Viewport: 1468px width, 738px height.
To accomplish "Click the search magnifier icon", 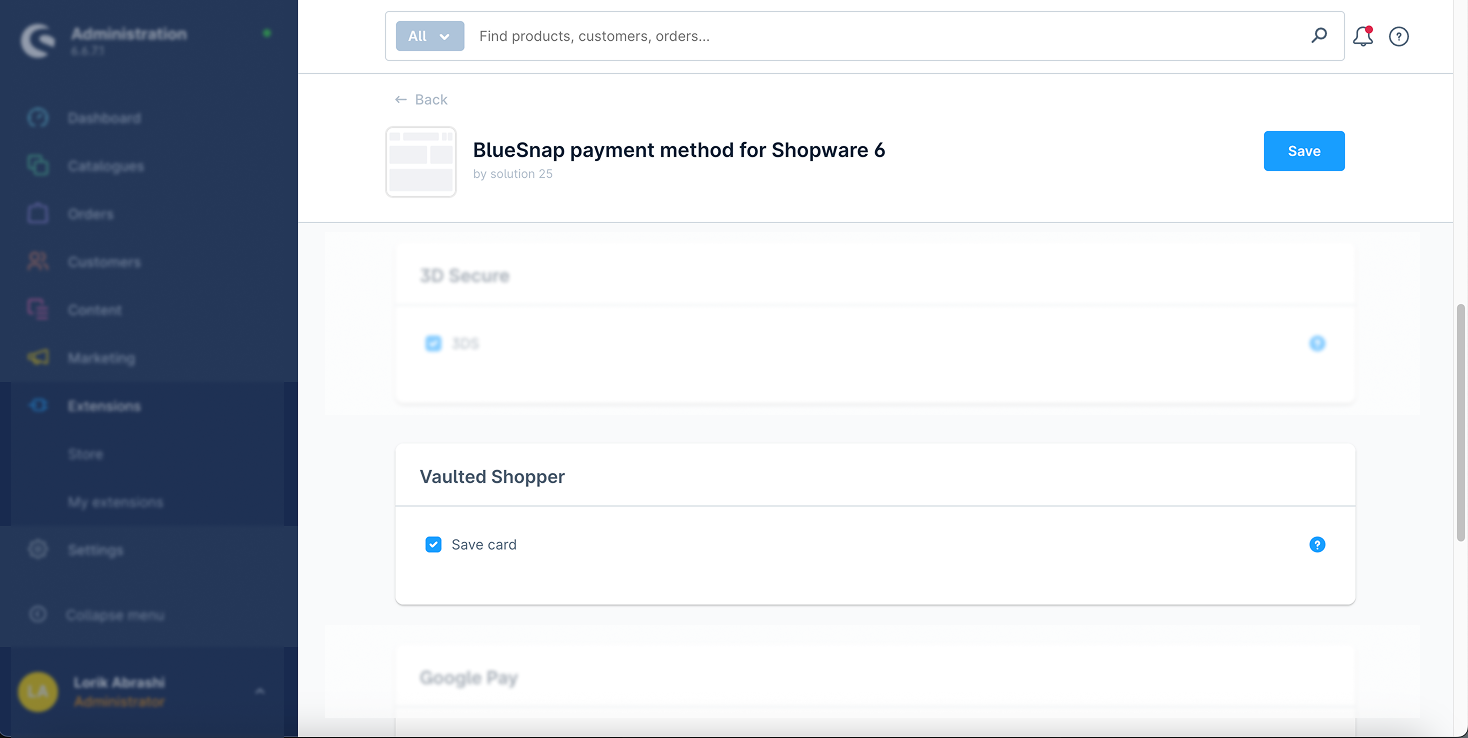I will coord(1319,36).
